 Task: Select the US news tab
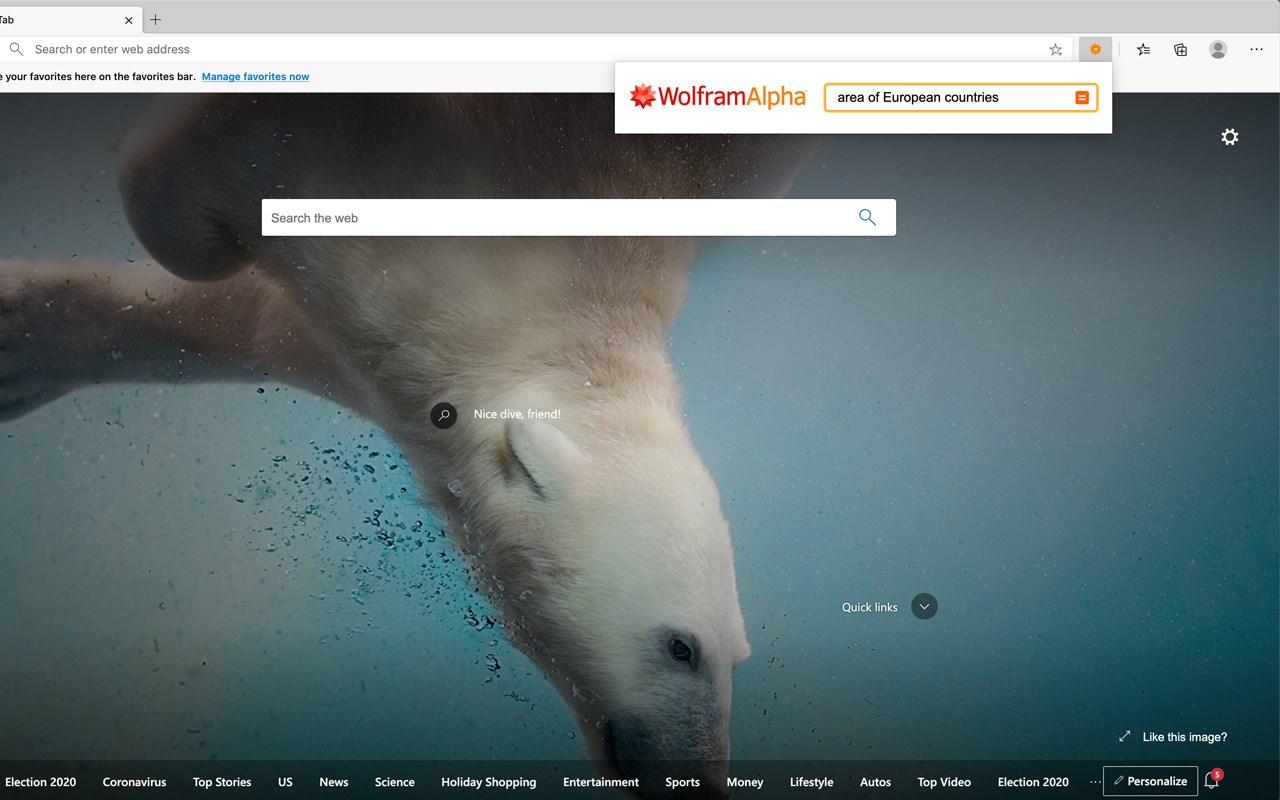click(x=285, y=782)
